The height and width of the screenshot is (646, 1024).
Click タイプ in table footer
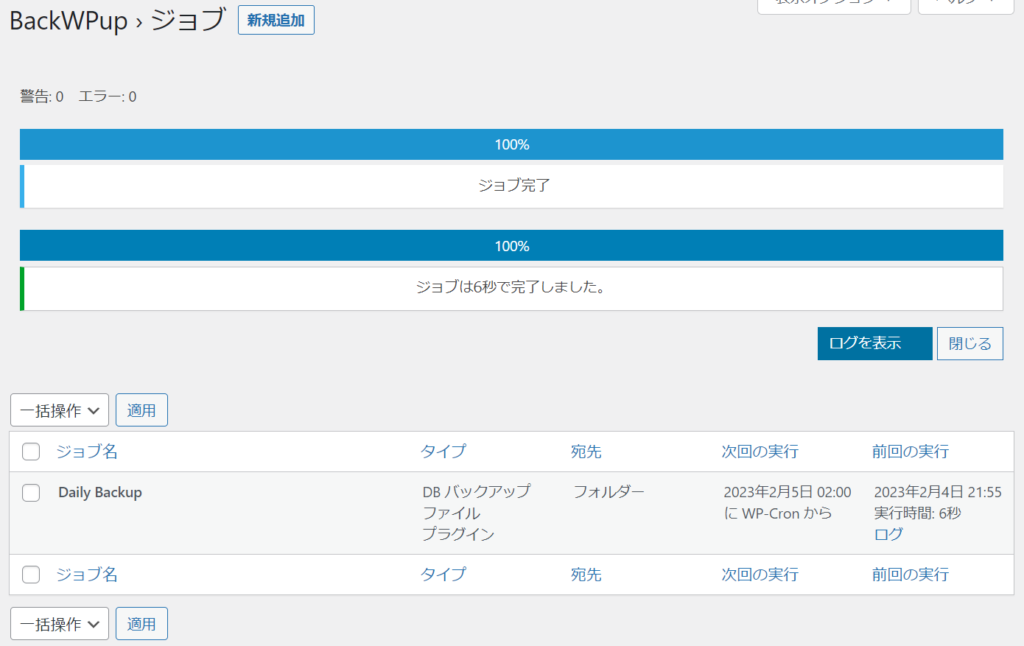[443, 575]
